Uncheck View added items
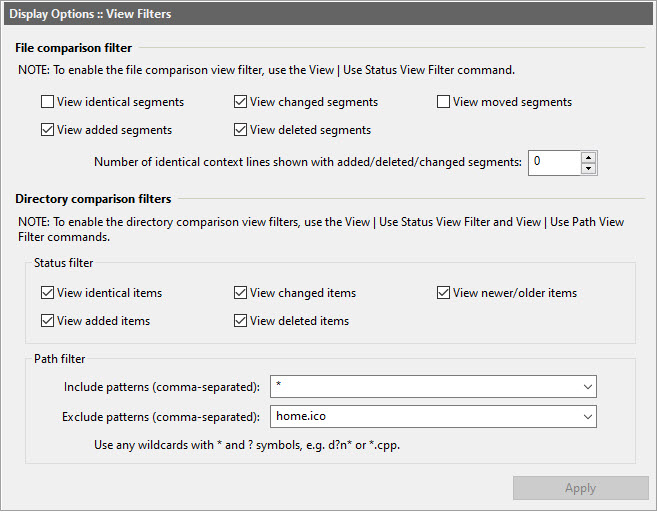Image resolution: width=658 pixels, height=512 pixels. point(48,321)
